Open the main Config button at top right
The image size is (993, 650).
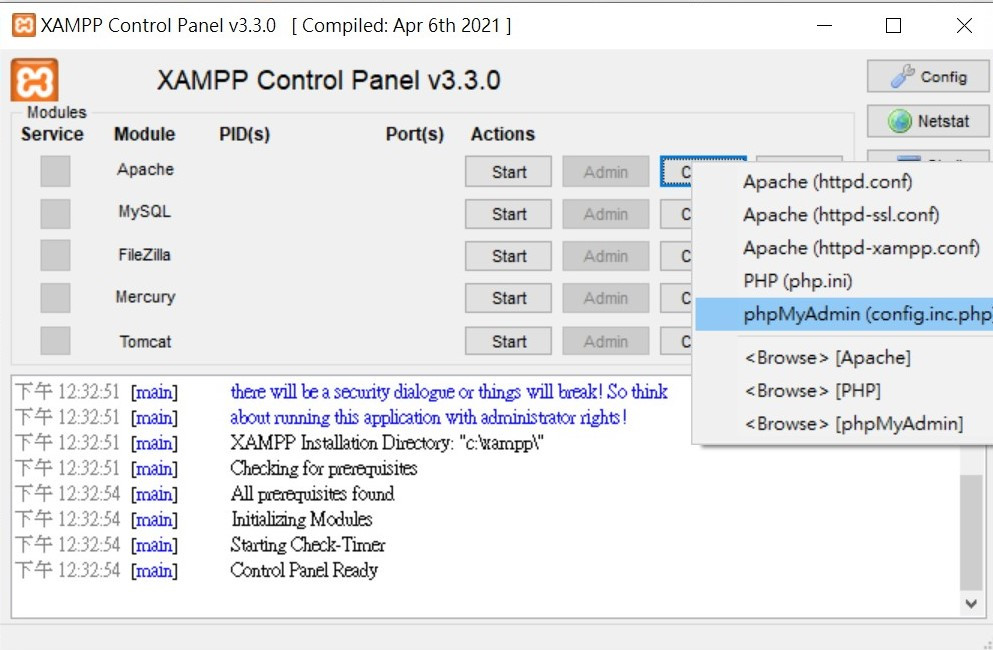[928, 77]
